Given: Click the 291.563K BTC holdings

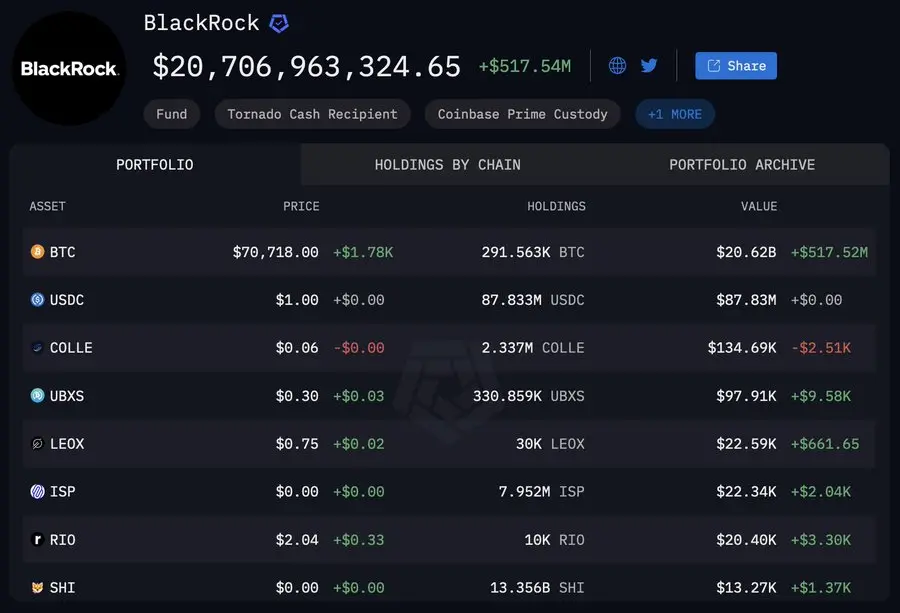Looking at the screenshot, I should 533,252.
